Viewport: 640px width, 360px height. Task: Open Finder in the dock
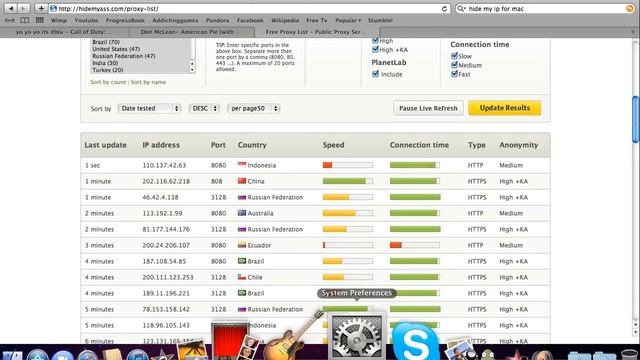point(12,356)
